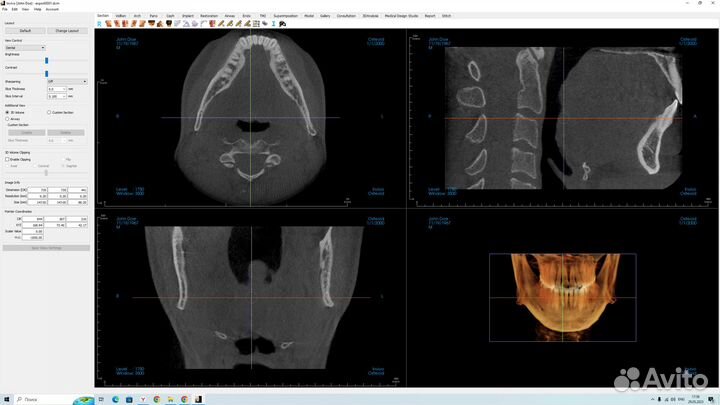Click the gray icon left of the blue I

[265, 23]
